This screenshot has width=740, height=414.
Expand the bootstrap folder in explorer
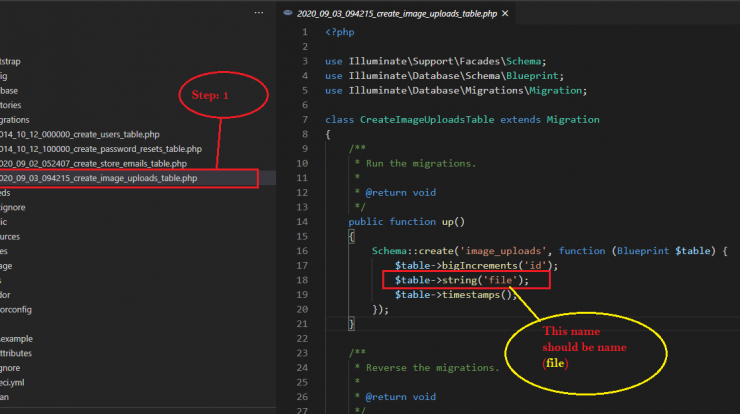pyautogui.click(x=10, y=61)
